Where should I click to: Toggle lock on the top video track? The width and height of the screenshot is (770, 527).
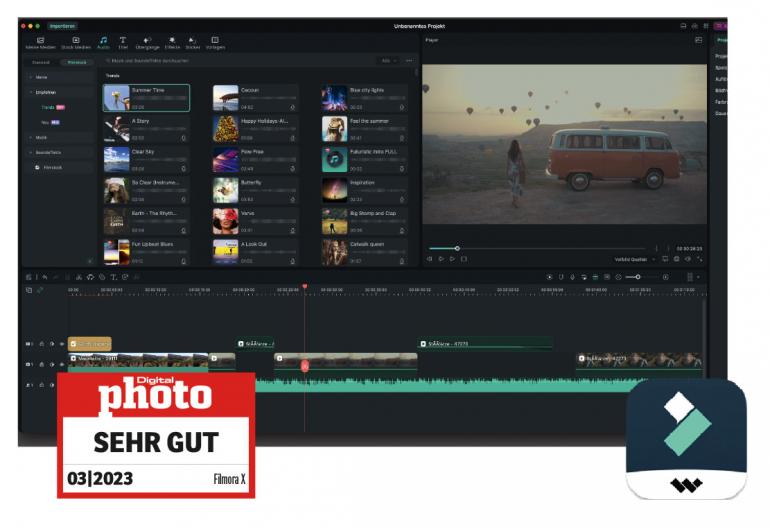point(42,344)
